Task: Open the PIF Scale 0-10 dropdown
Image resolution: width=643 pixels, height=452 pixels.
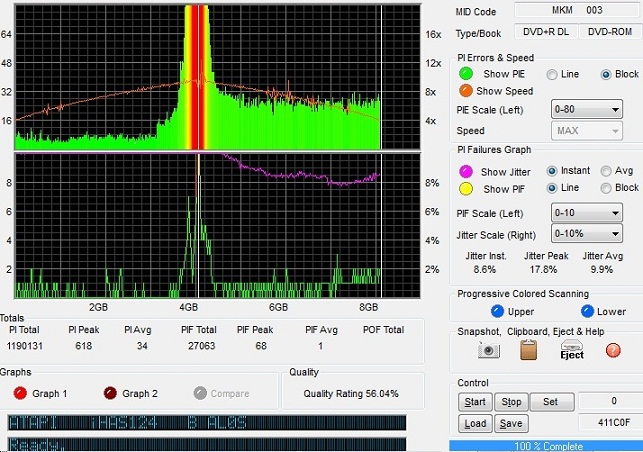Action: coord(587,212)
